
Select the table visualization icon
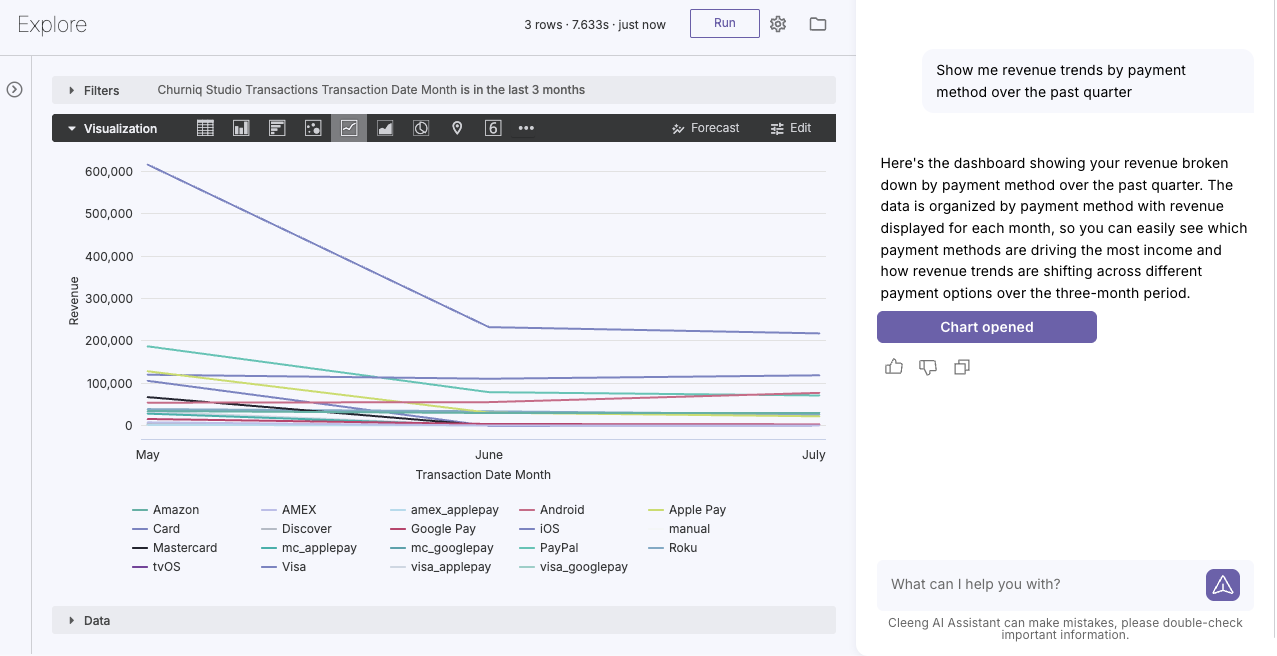(205, 128)
